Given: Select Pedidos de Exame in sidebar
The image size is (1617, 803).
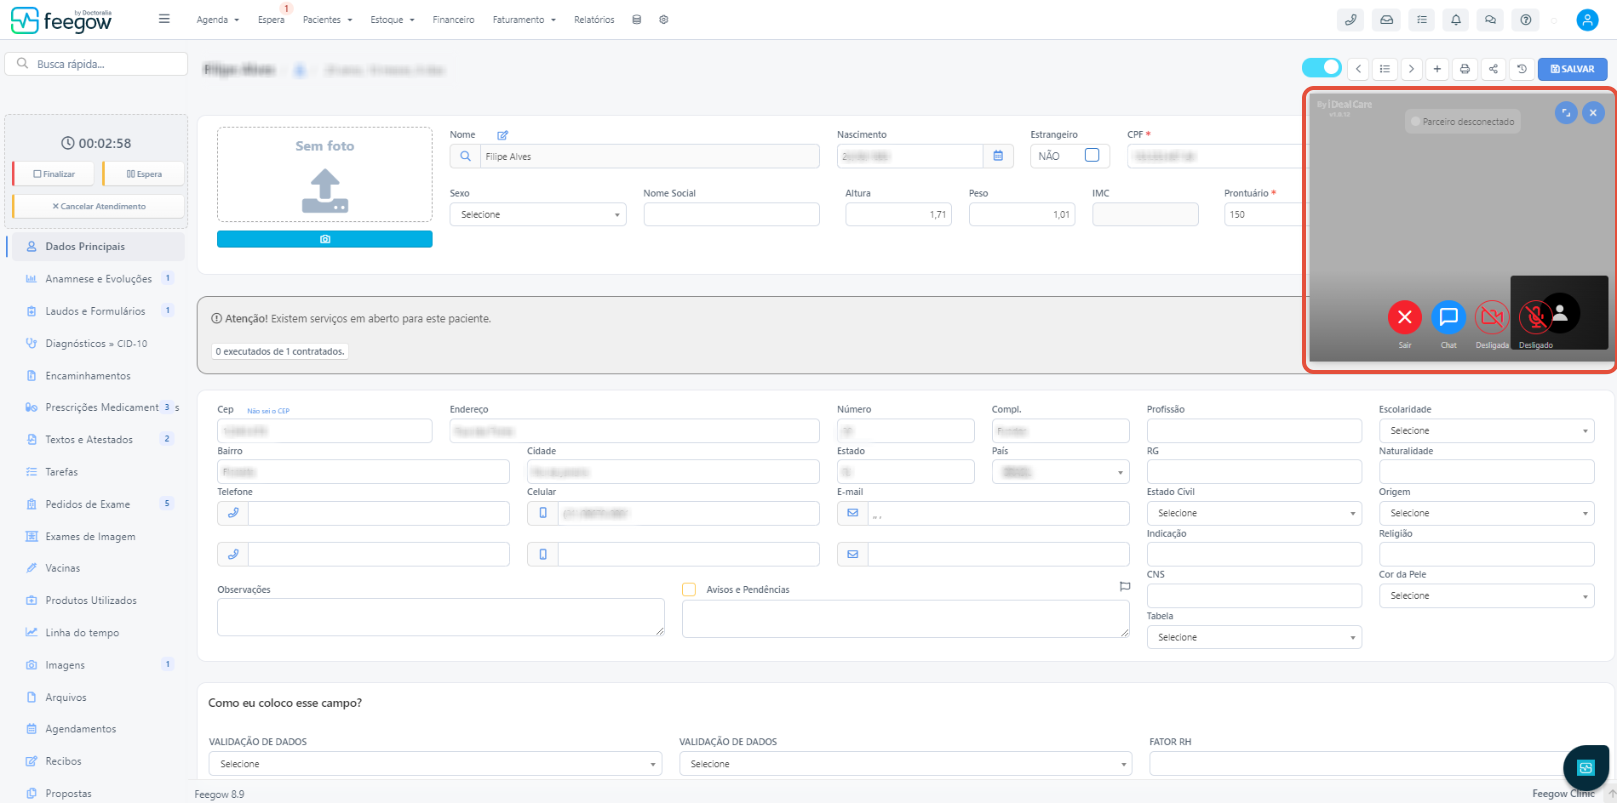Looking at the screenshot, I should (96, 504).
